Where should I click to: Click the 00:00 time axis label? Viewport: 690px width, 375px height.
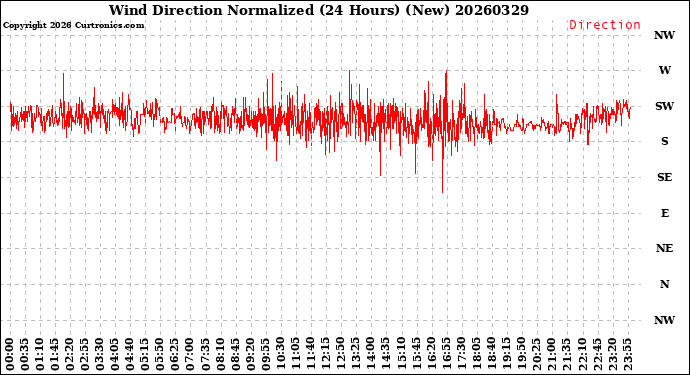10,354
